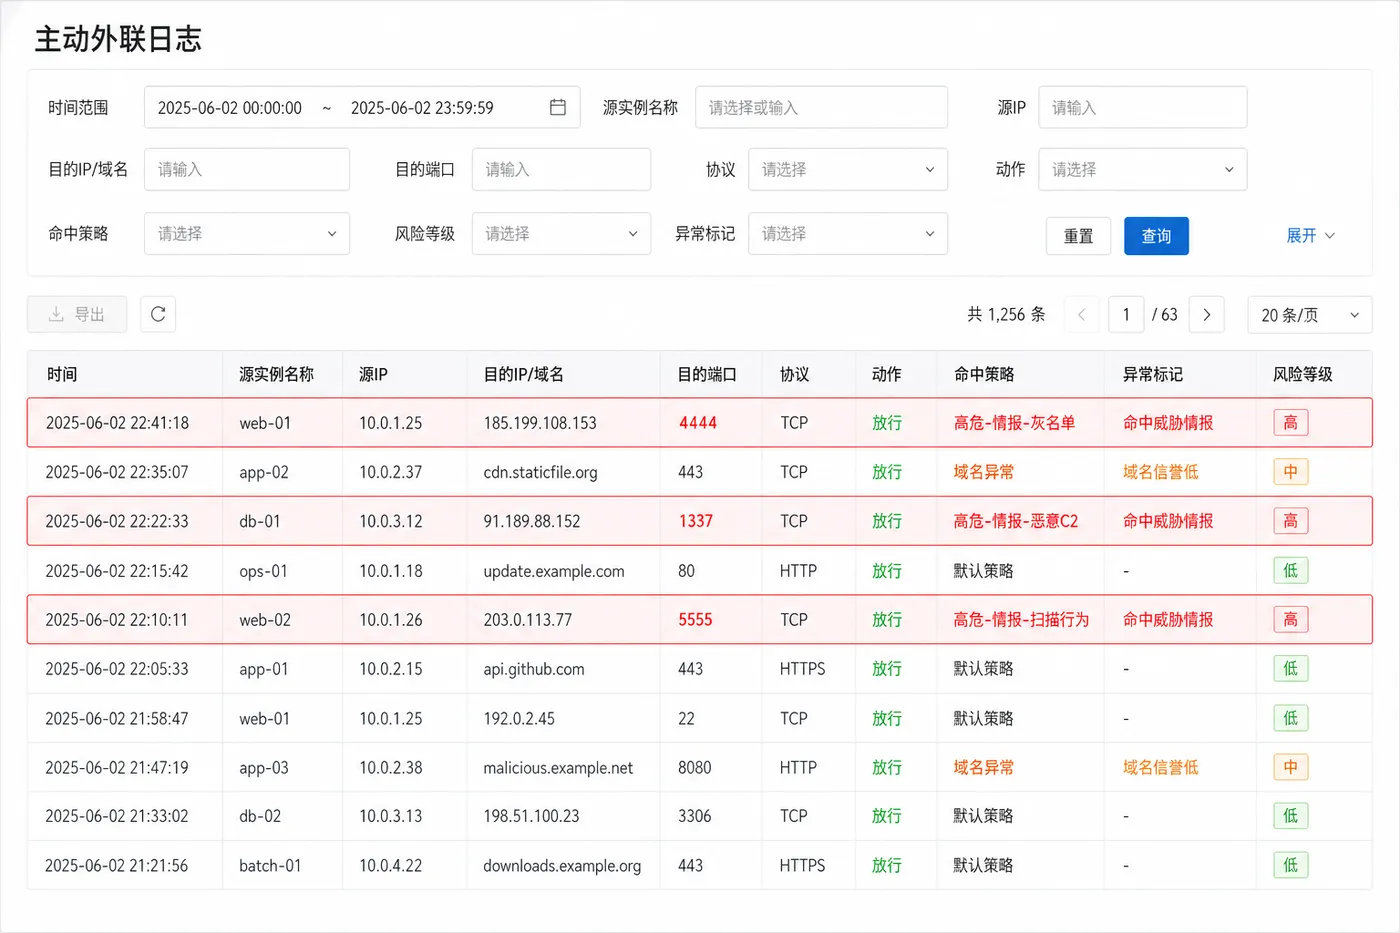
Task: Click the 高 risk tag for web-01
Action: pyautogui.click(x=1290, y=423)
